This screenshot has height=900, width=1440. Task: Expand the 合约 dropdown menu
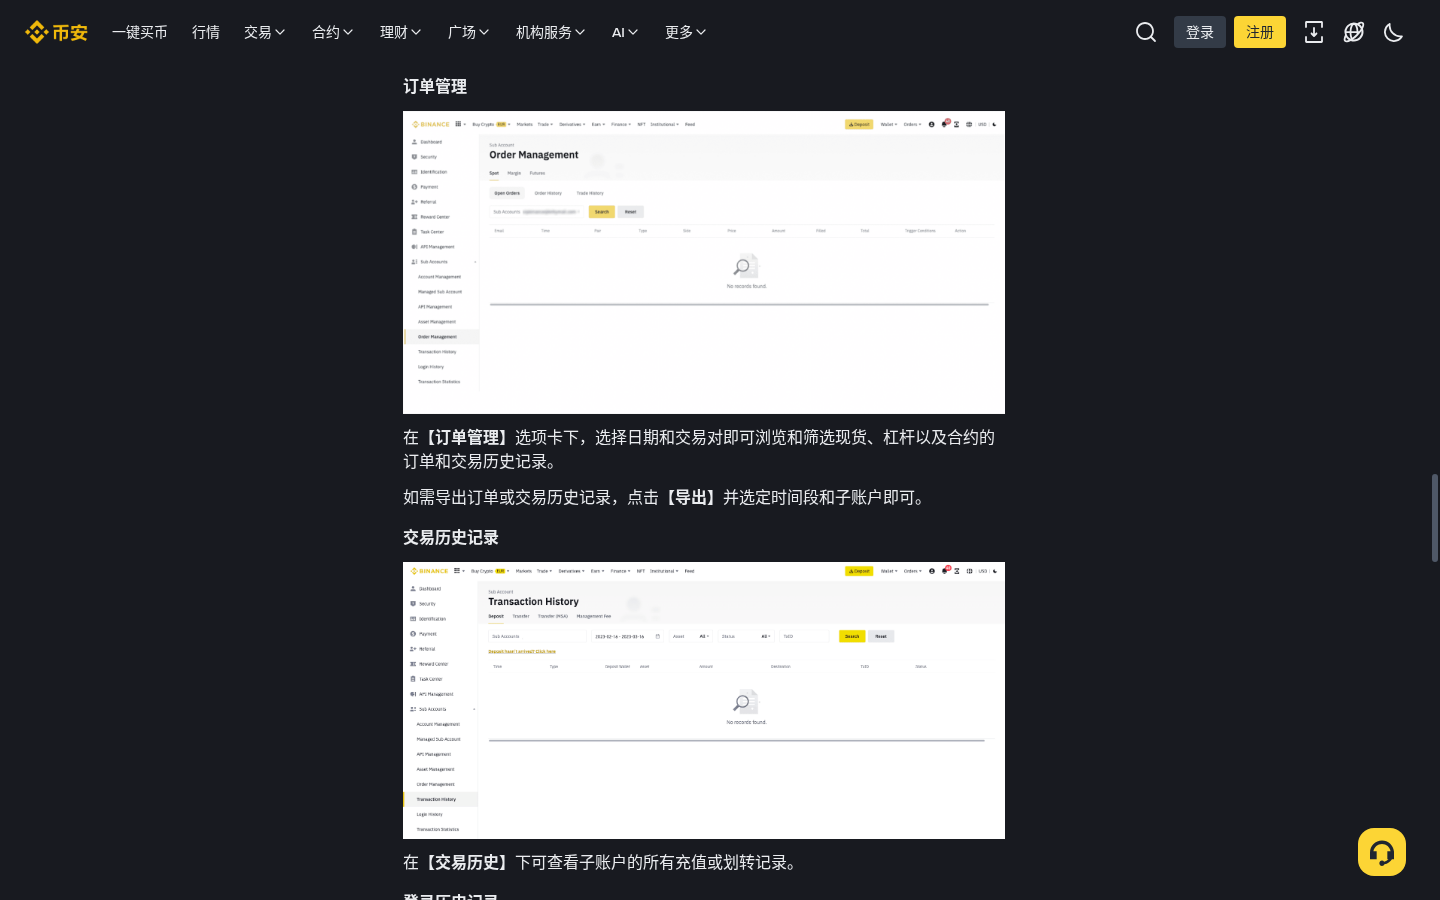pyautogui.click(x=333, y=32)
